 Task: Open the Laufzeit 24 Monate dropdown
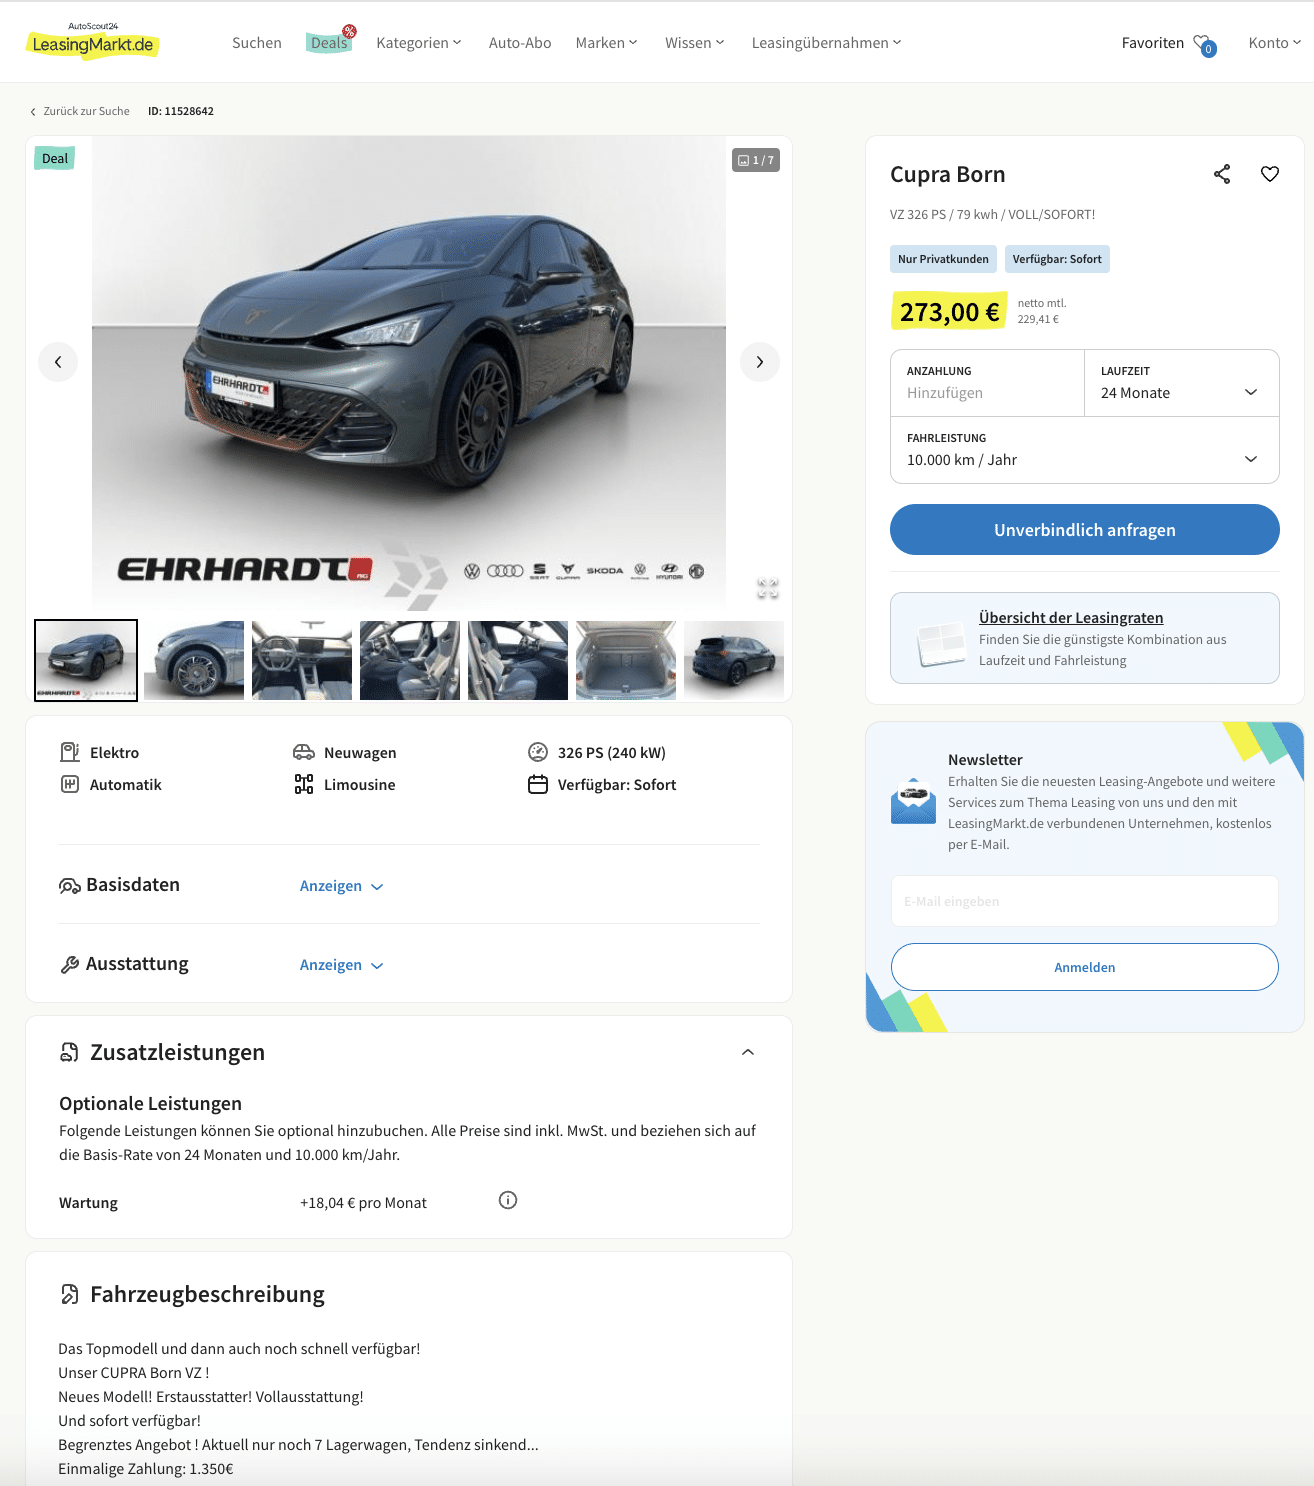point(1181,383)
